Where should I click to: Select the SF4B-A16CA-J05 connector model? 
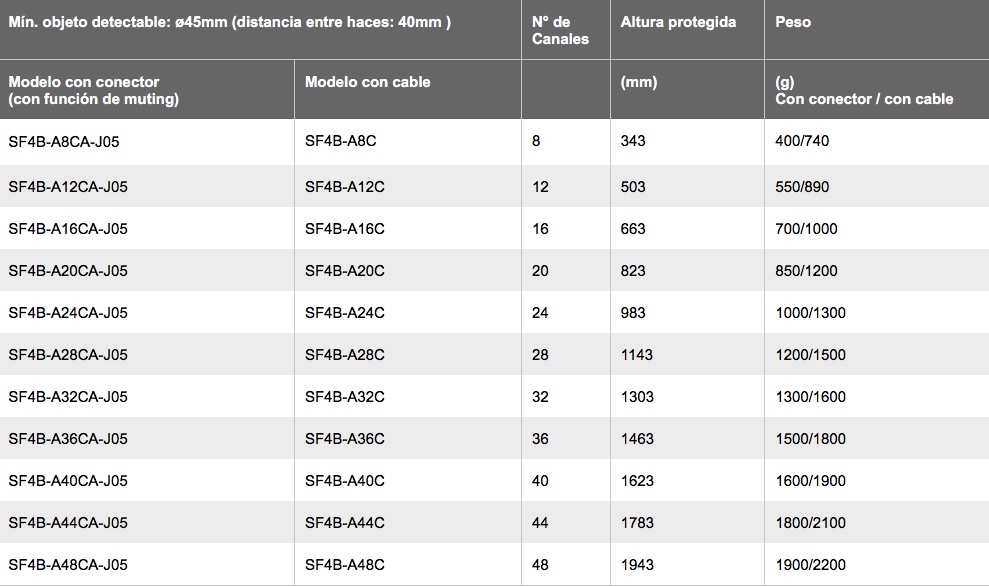[68, 228]
